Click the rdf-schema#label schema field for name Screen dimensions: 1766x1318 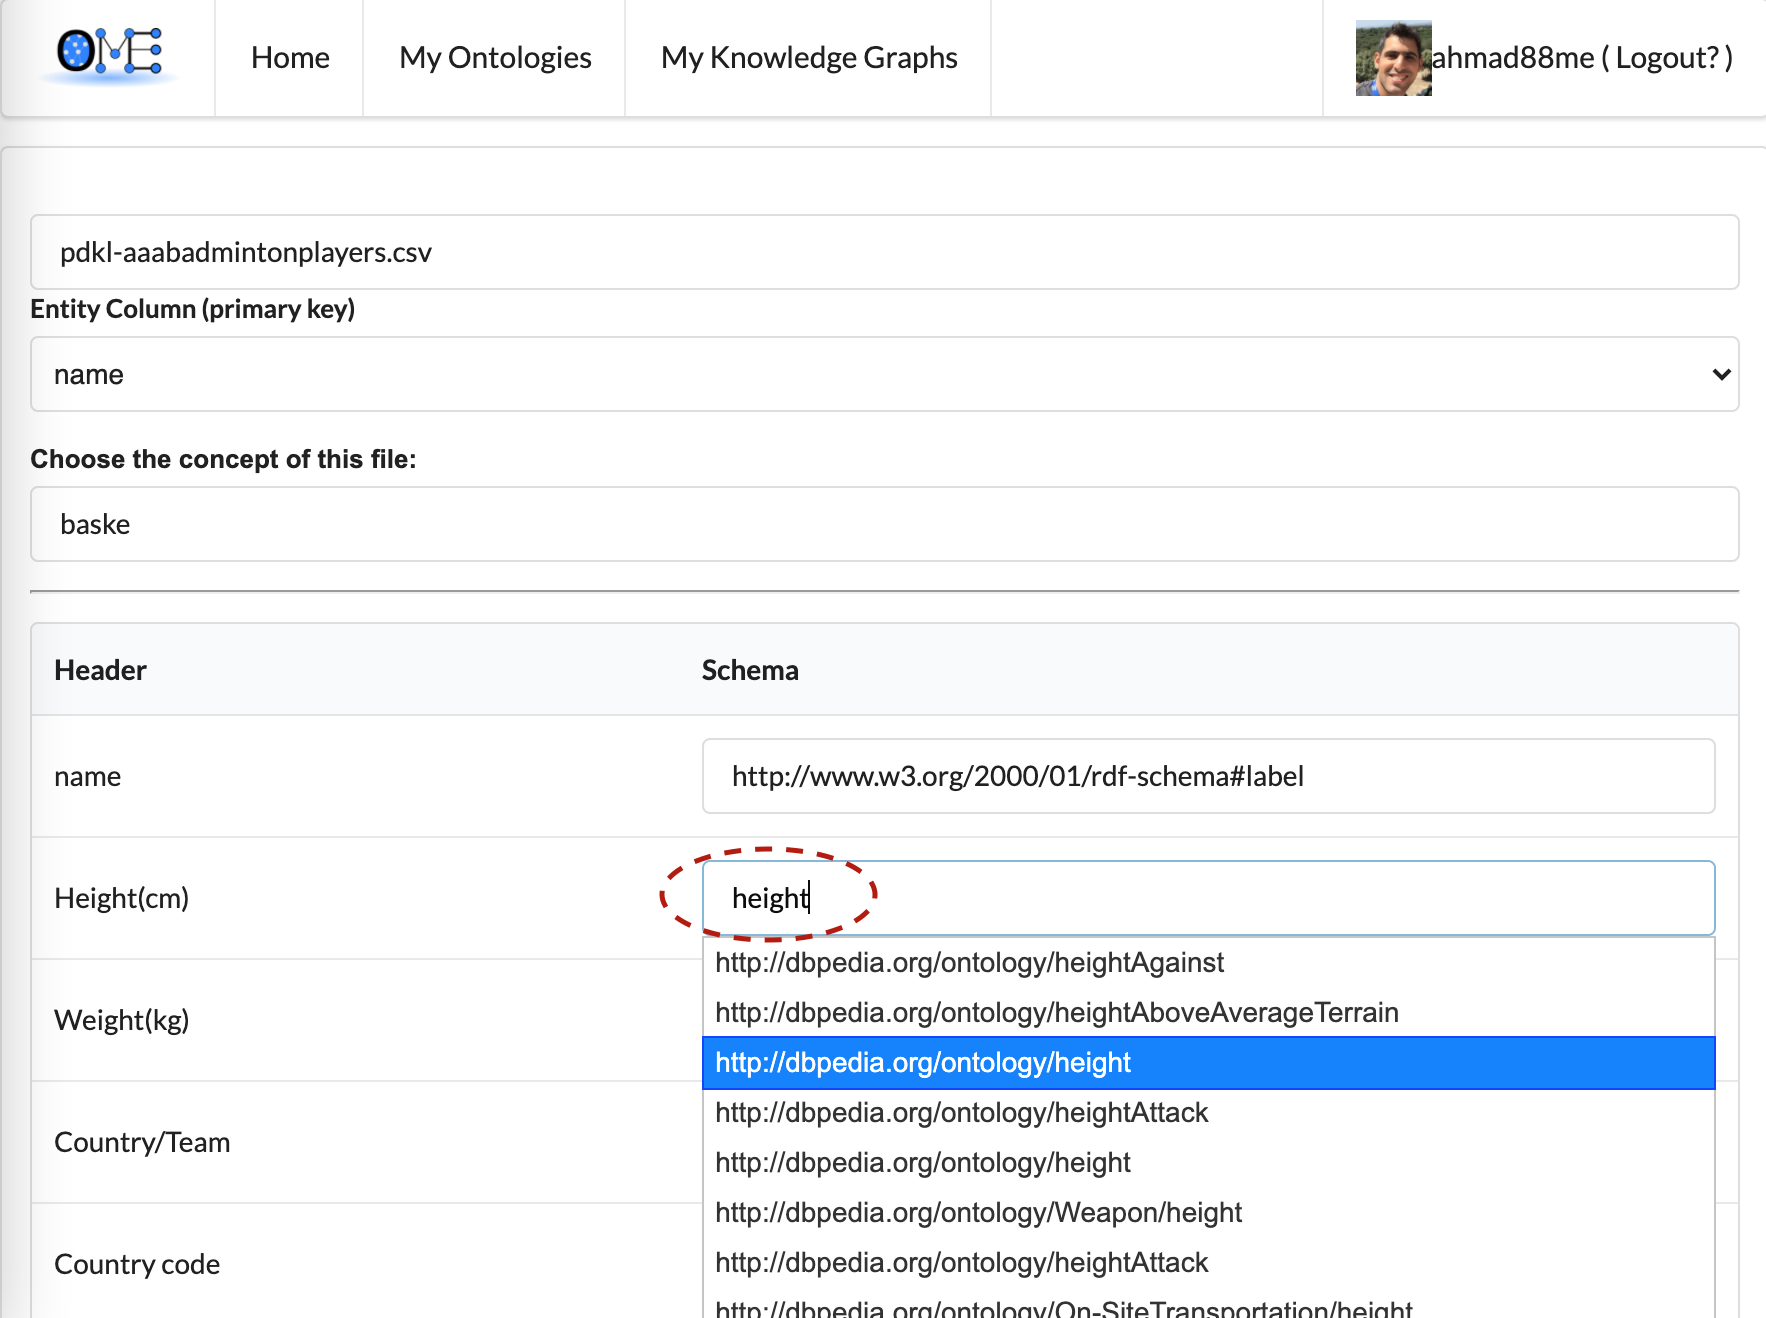[1208, 776]
